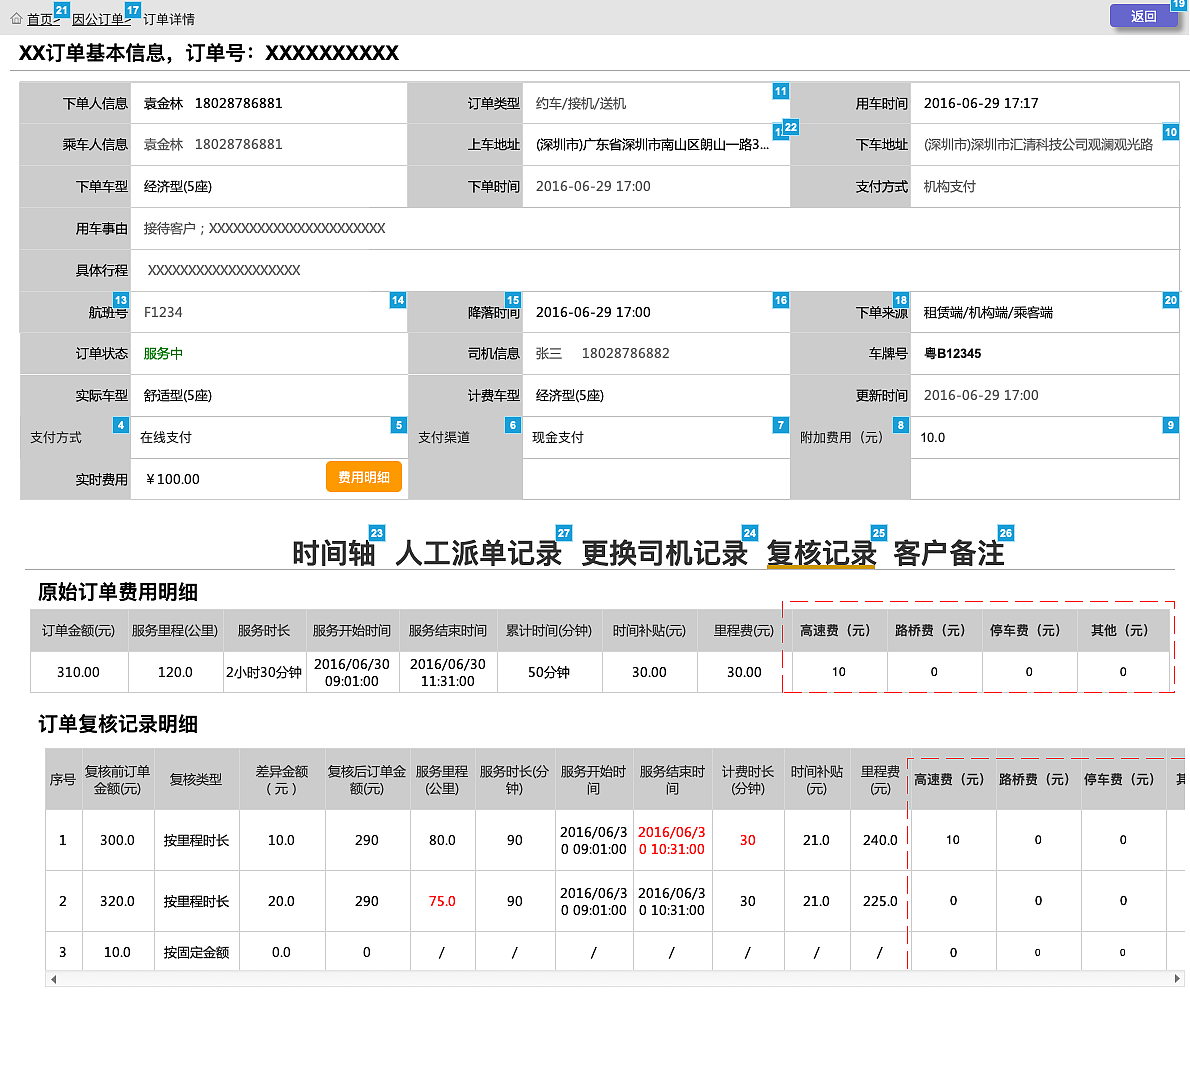Click service duration 2小时30分钟

click(x=264, y=672)
